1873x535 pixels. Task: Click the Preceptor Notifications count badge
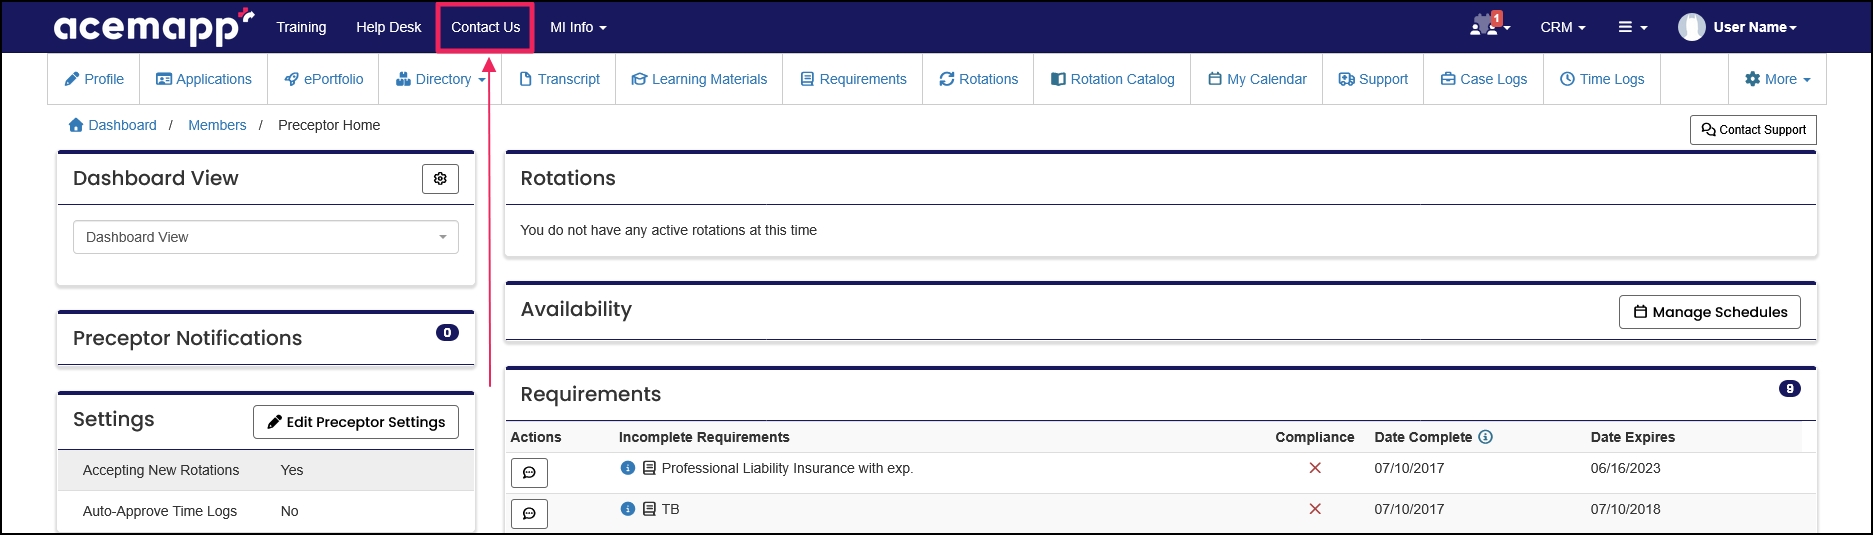tap(447, 333)
